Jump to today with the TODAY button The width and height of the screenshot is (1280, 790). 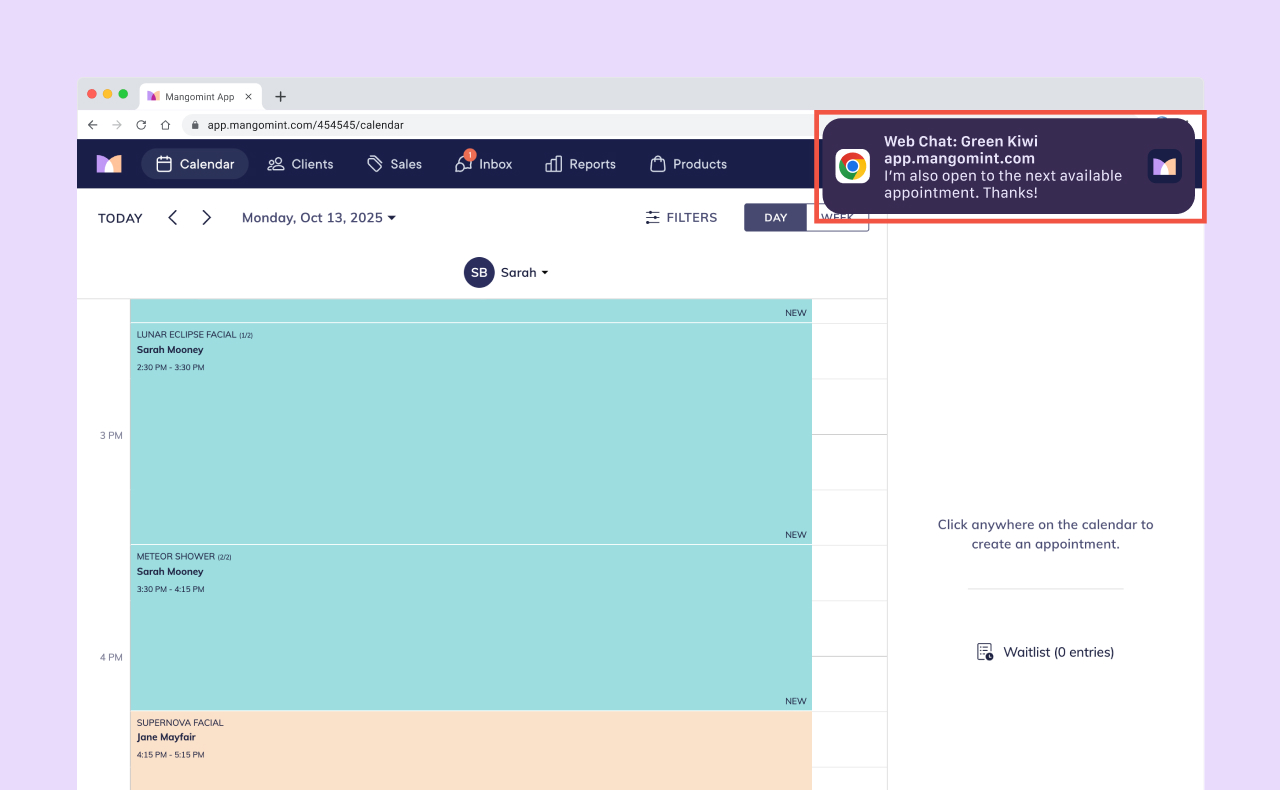tap(120, 217)
